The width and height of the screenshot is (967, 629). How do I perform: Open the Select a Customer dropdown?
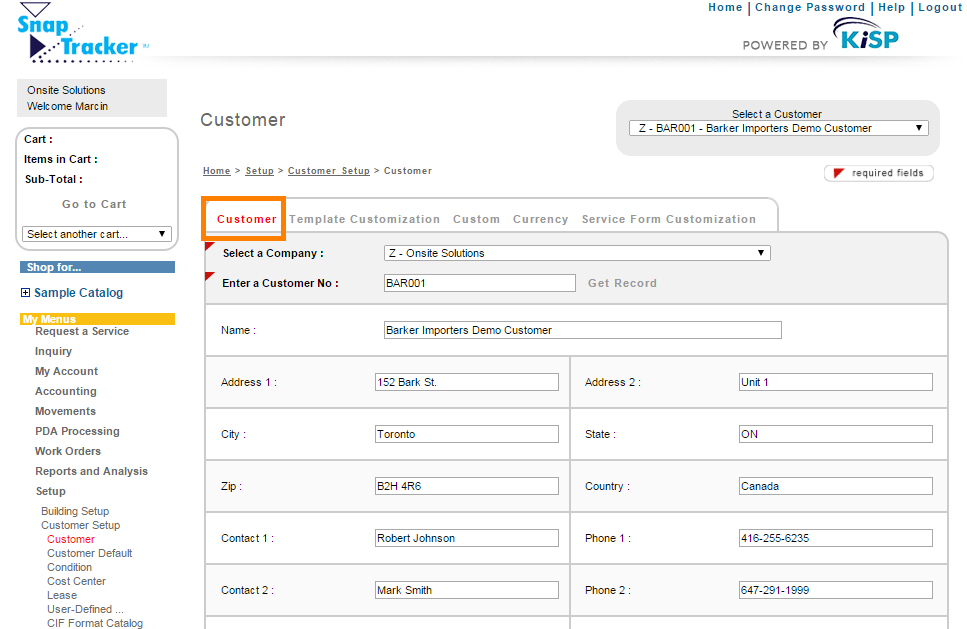point(778,128)
